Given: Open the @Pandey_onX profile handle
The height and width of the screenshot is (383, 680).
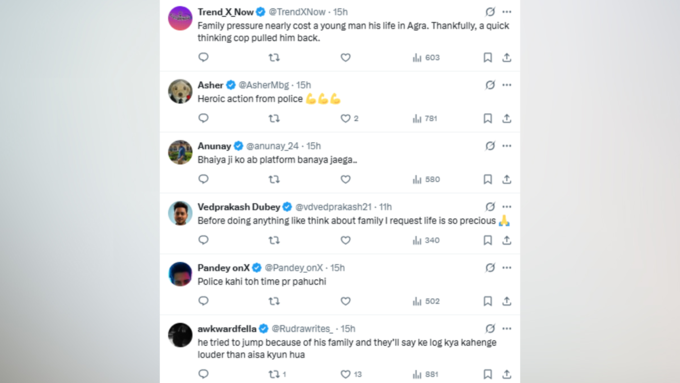Looking at the screenshot, I should click(294, 268).
